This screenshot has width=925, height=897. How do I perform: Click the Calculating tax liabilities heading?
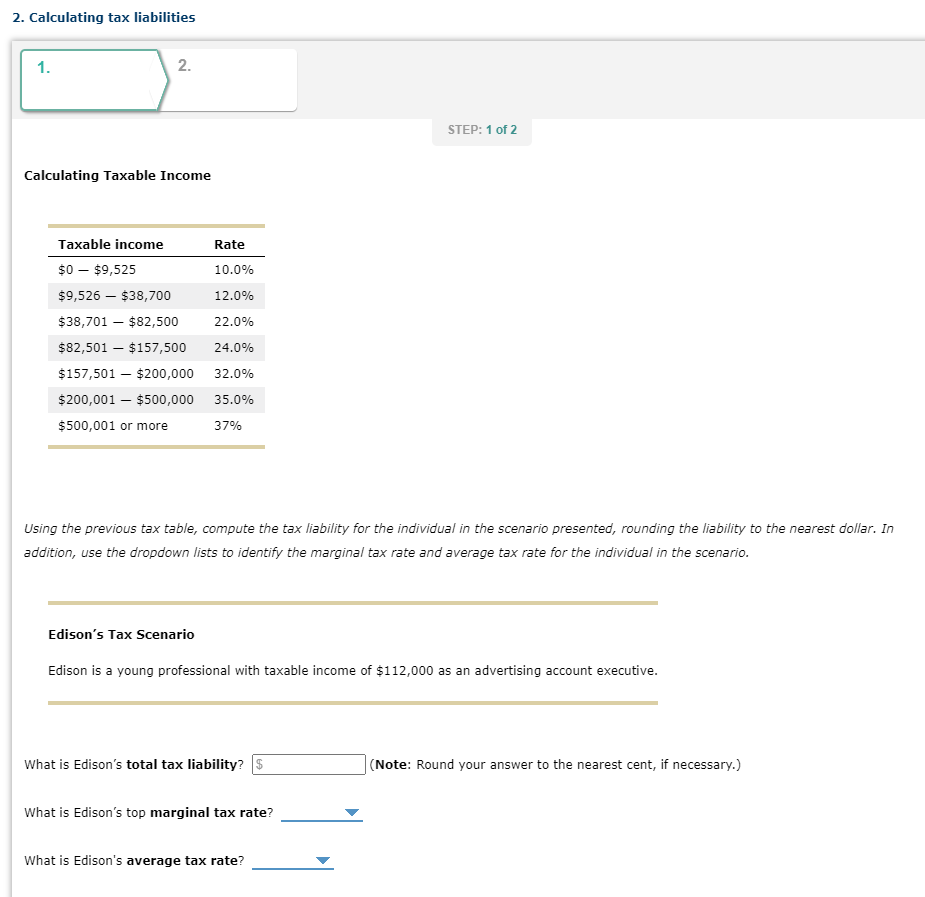(x=103, y=17)
